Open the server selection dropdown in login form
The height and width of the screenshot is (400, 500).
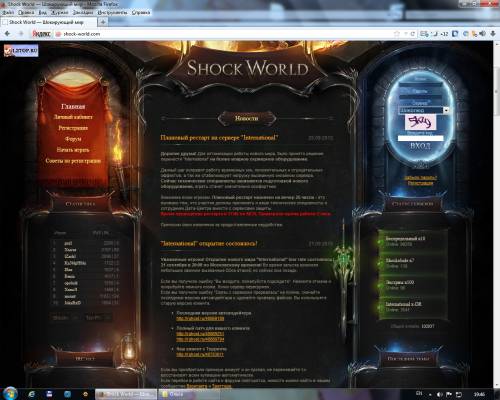[424, 110]
